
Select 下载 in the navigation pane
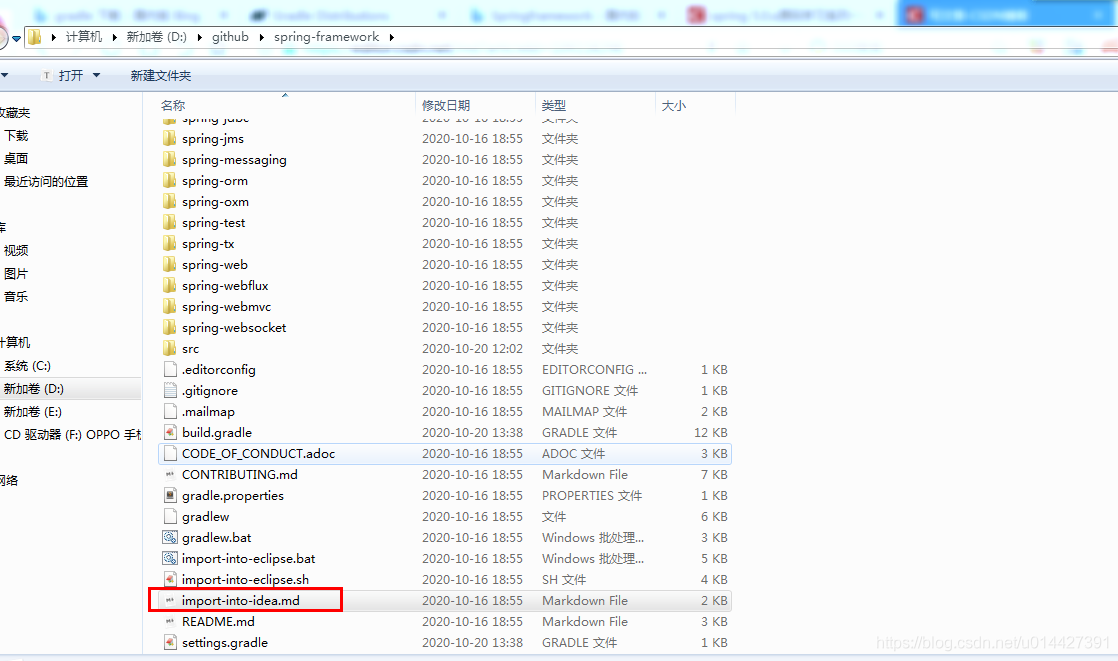tap(16, 135)
